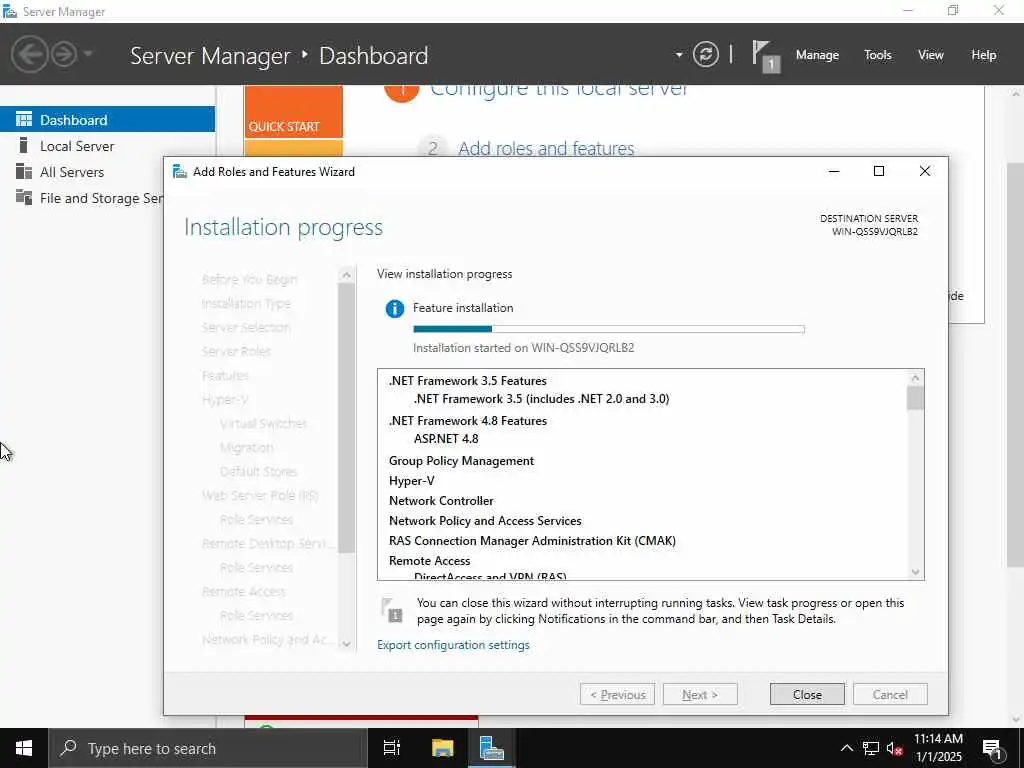Open the Manage menu
This screenshot has height=768, width=1024.
(x=817, y=55)
